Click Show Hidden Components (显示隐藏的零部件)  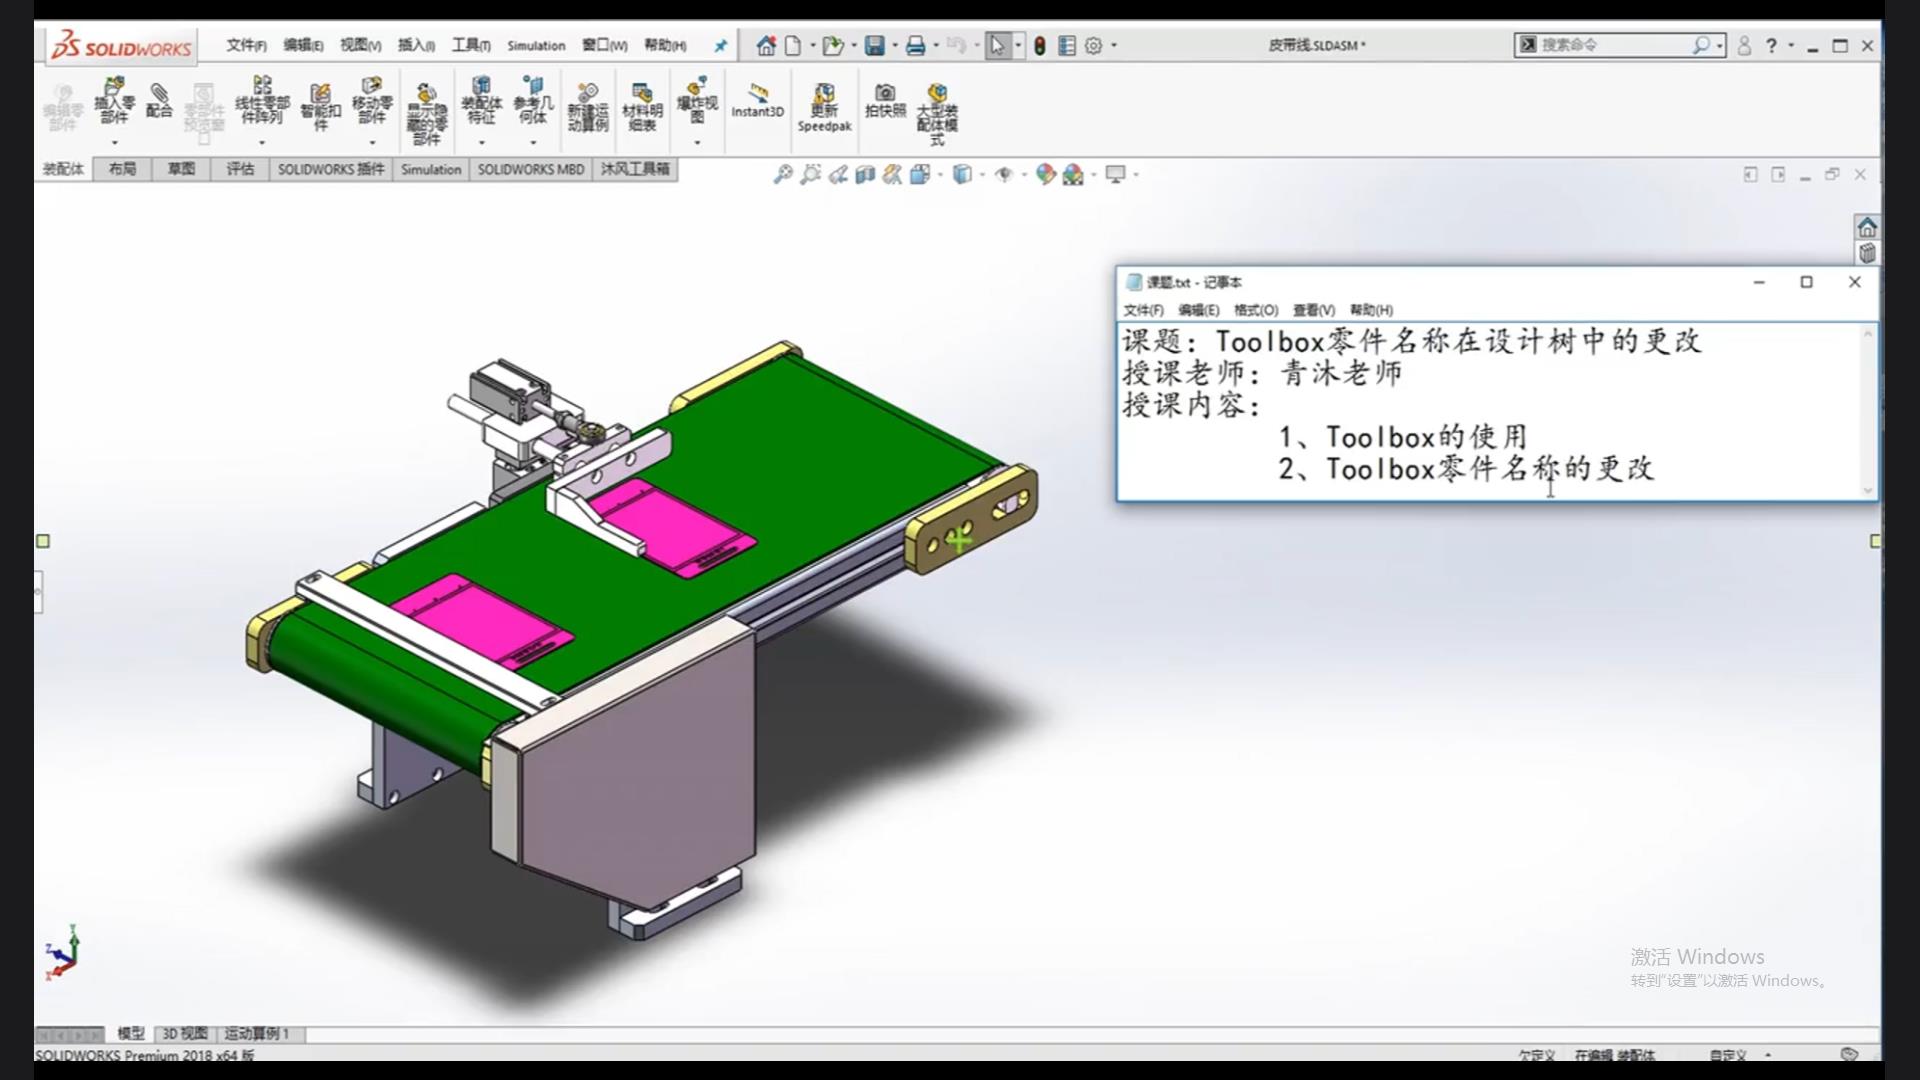coord(427,114)
